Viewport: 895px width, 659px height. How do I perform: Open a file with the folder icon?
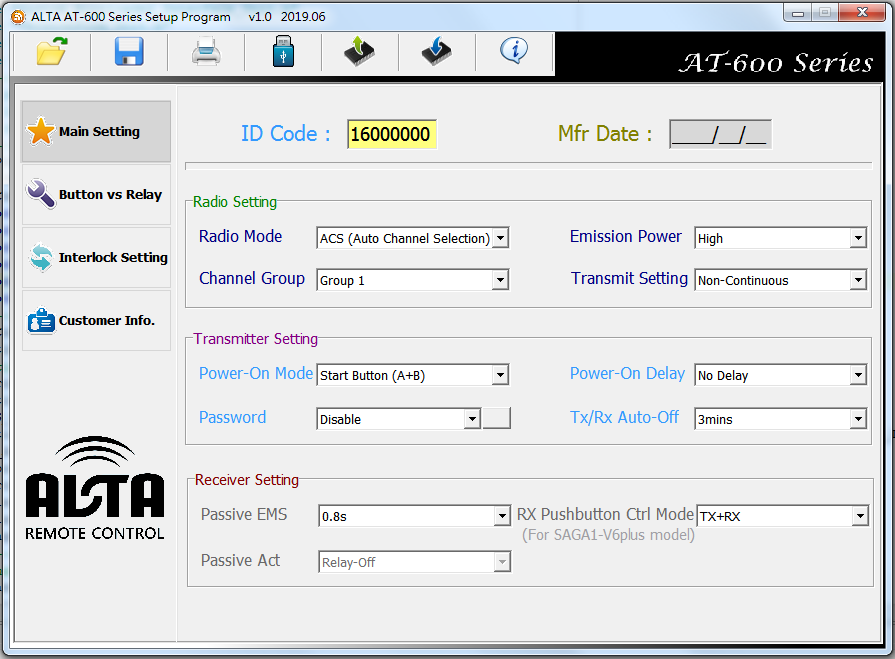[x=51, y=52]
